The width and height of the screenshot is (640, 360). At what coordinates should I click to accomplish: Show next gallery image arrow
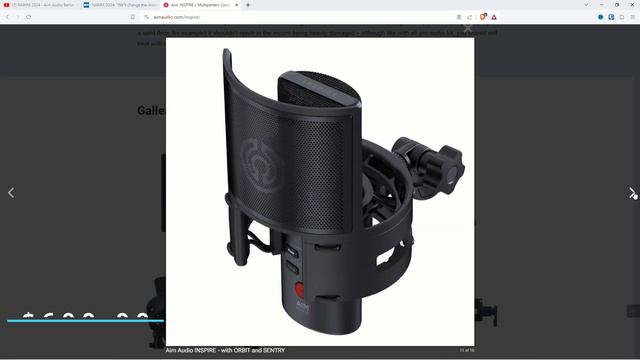click(631, 193)
